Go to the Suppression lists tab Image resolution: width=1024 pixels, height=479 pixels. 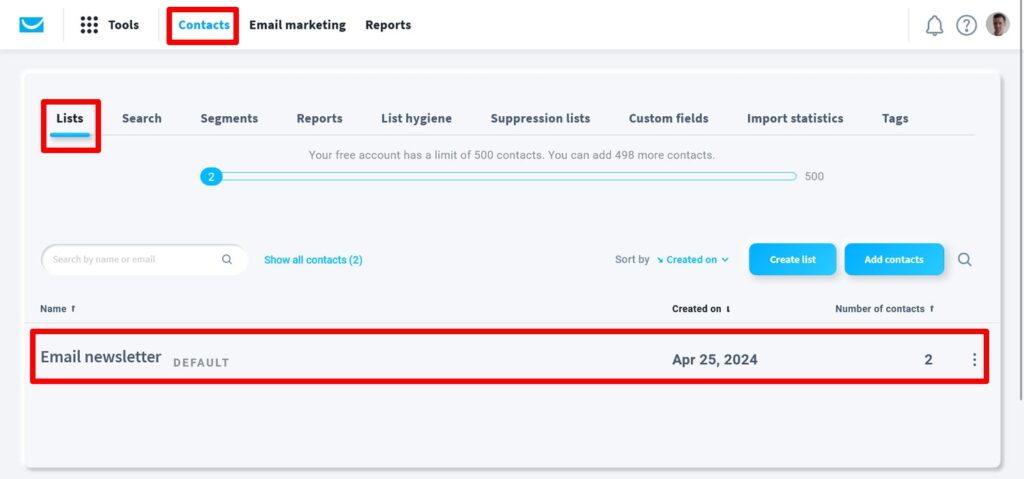click(540, 118)
